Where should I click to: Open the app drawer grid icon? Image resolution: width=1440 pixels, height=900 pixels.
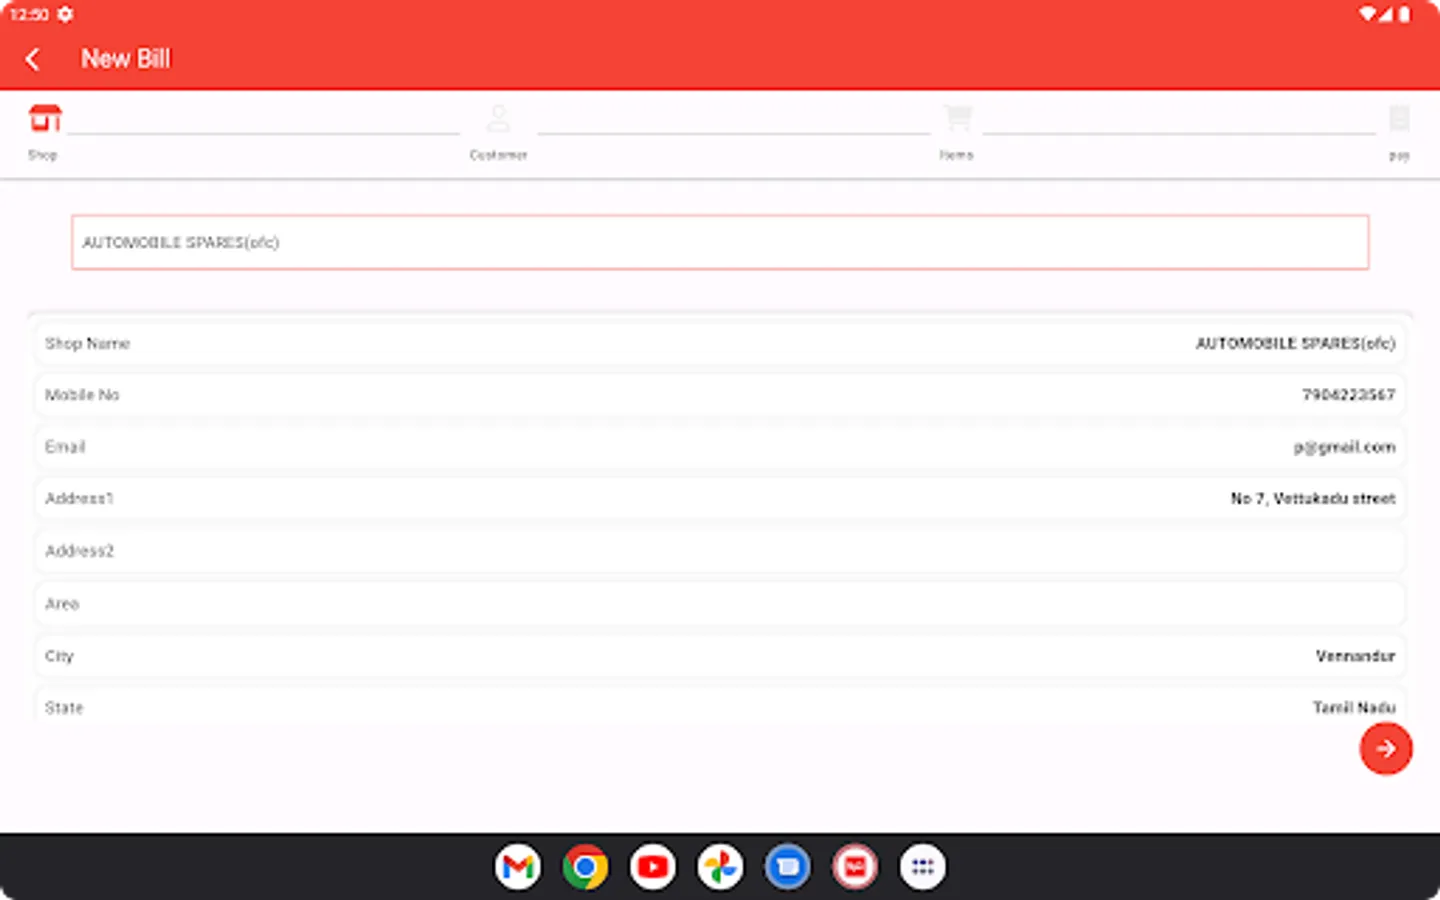pos(922,866)
